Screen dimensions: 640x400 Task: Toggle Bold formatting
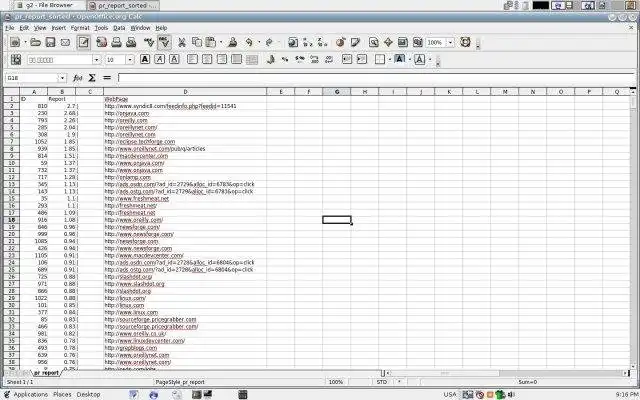pyautogui.click(x=145, y=60)
